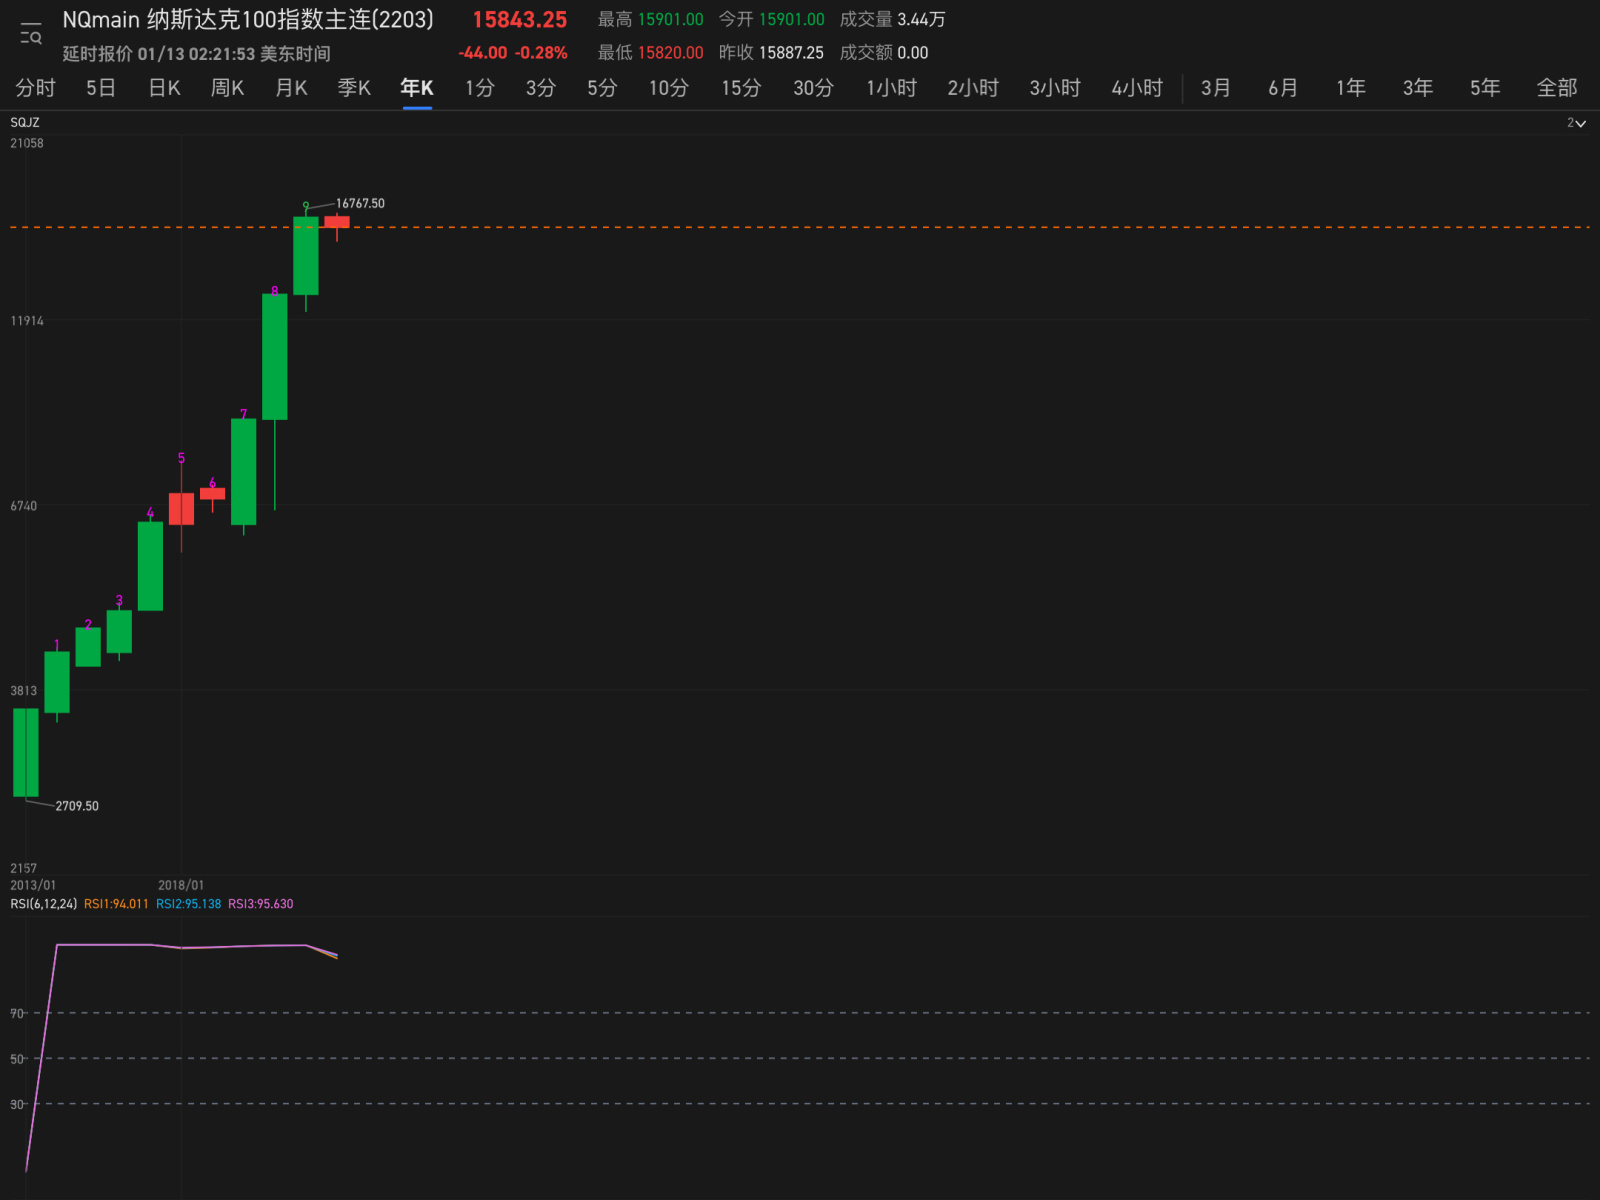Click the RSI3:95.630 value

coord(261,904)
